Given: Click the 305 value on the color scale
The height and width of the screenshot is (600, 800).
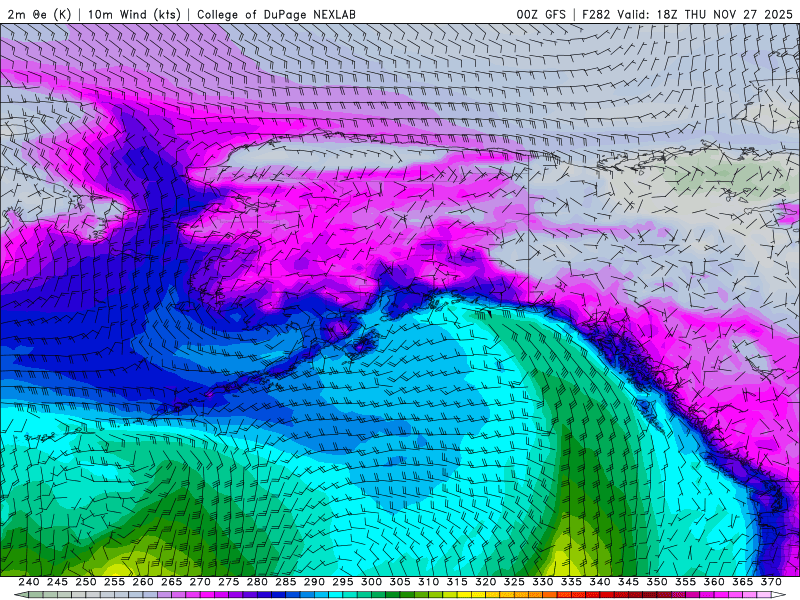Looking at the screenshot, I should click(400, 582).
